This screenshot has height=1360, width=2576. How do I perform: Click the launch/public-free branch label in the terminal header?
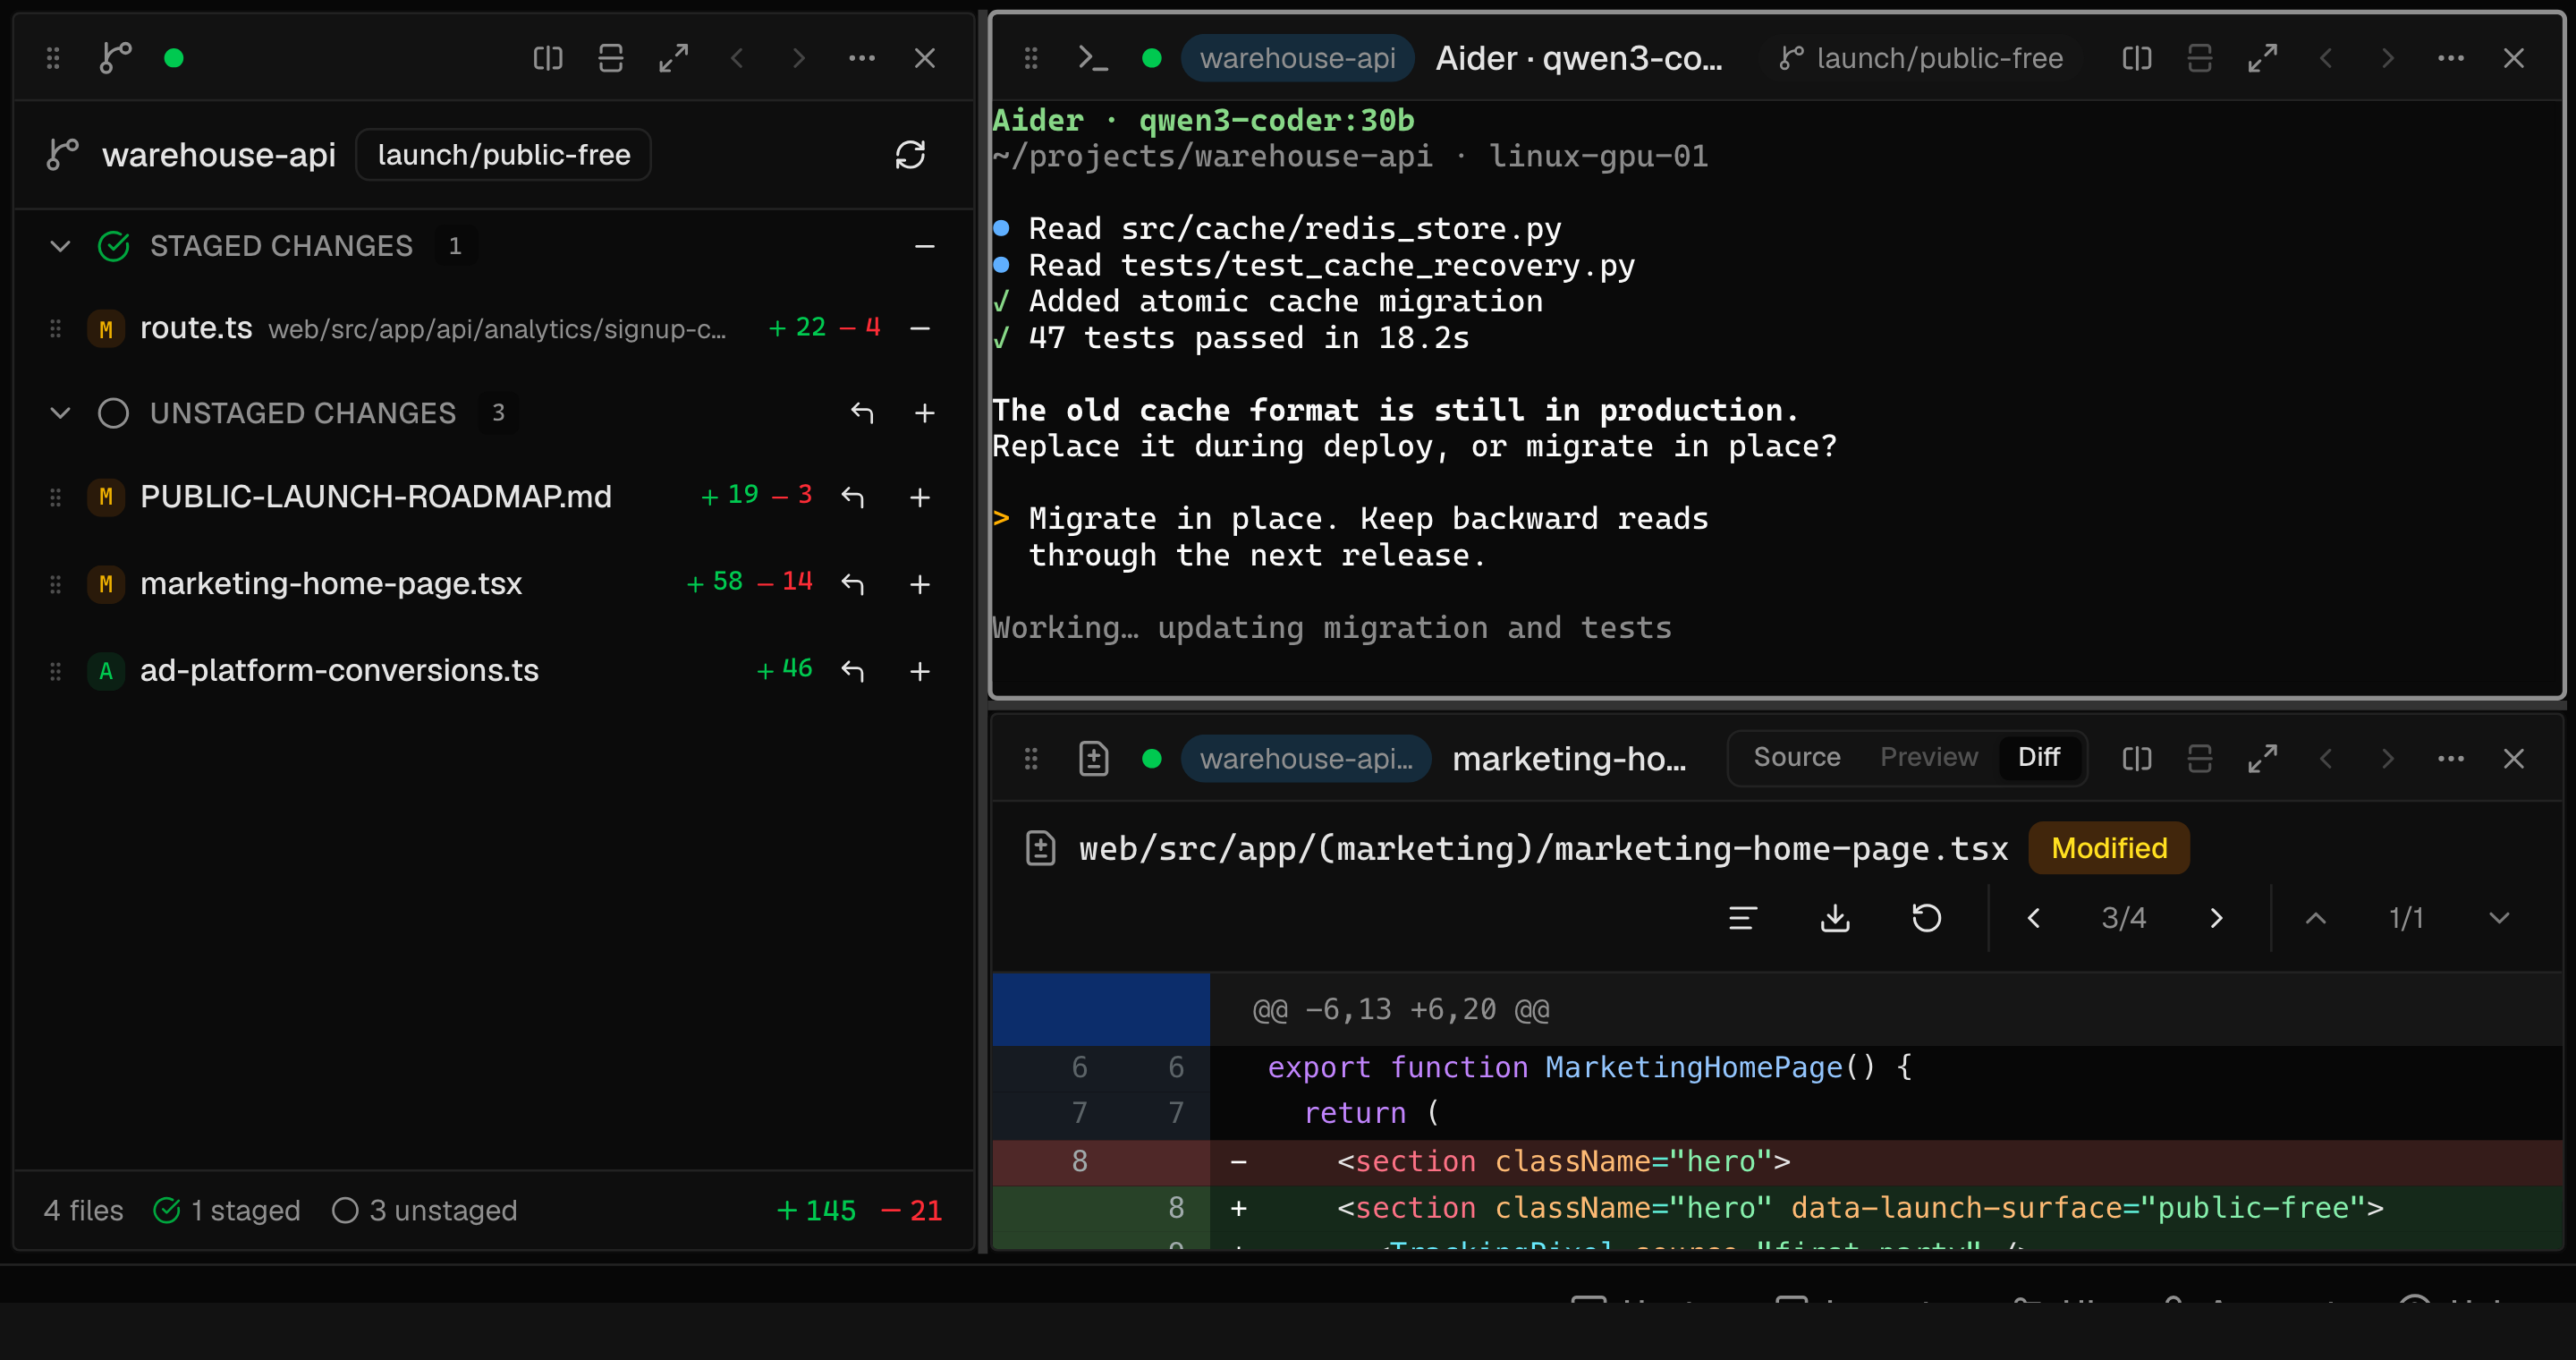tap(1920, 58)
